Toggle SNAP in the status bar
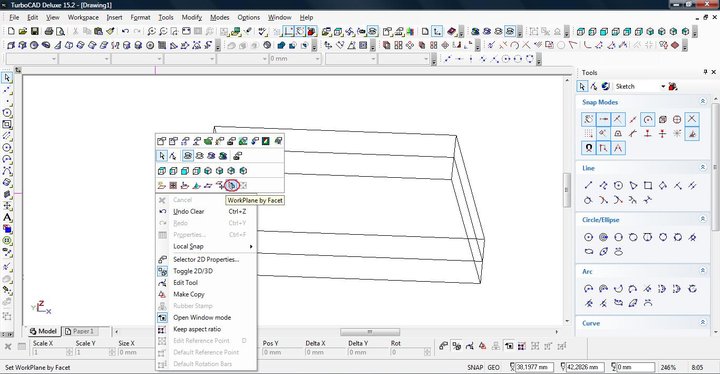Viewport: 720px width, 374px height. coord(475,367)
